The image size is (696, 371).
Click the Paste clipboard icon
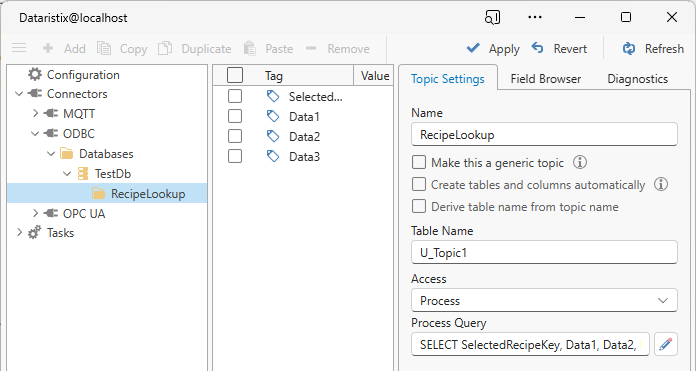click(x=250, y=48)
